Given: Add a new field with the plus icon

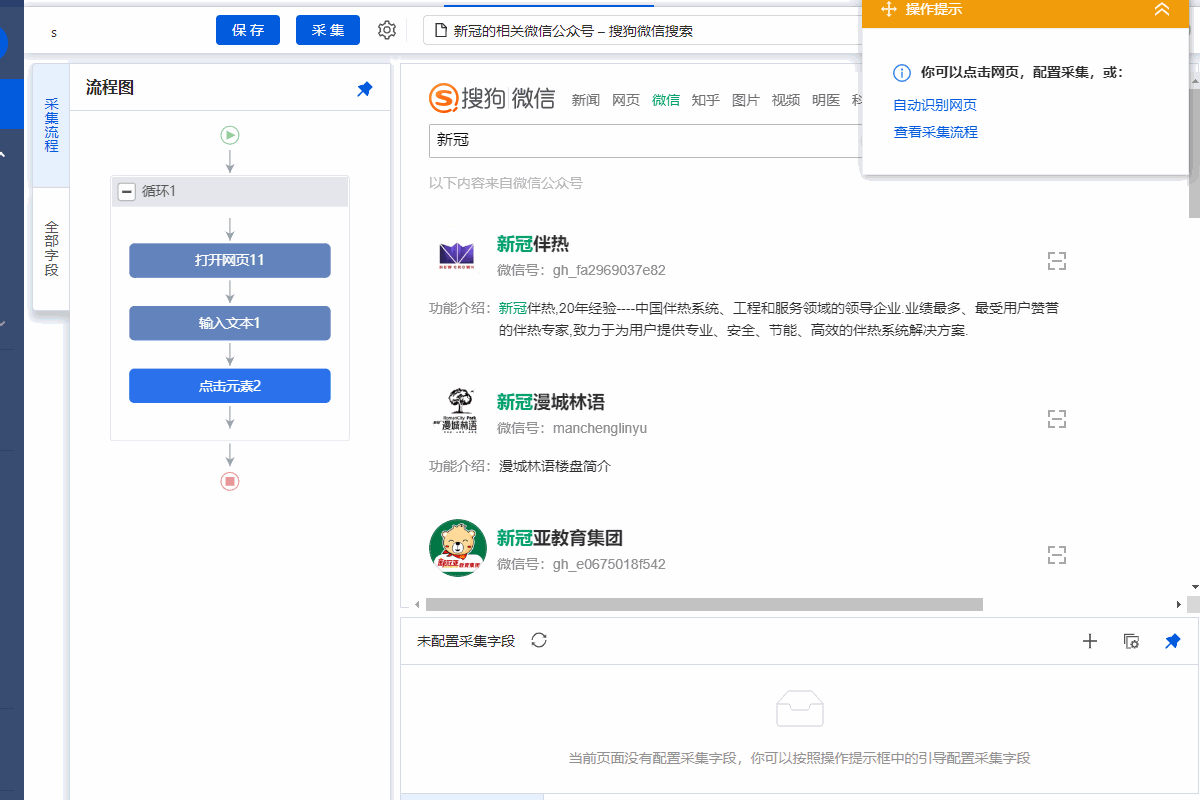Looking at the screenshot, I should 1090,641.
